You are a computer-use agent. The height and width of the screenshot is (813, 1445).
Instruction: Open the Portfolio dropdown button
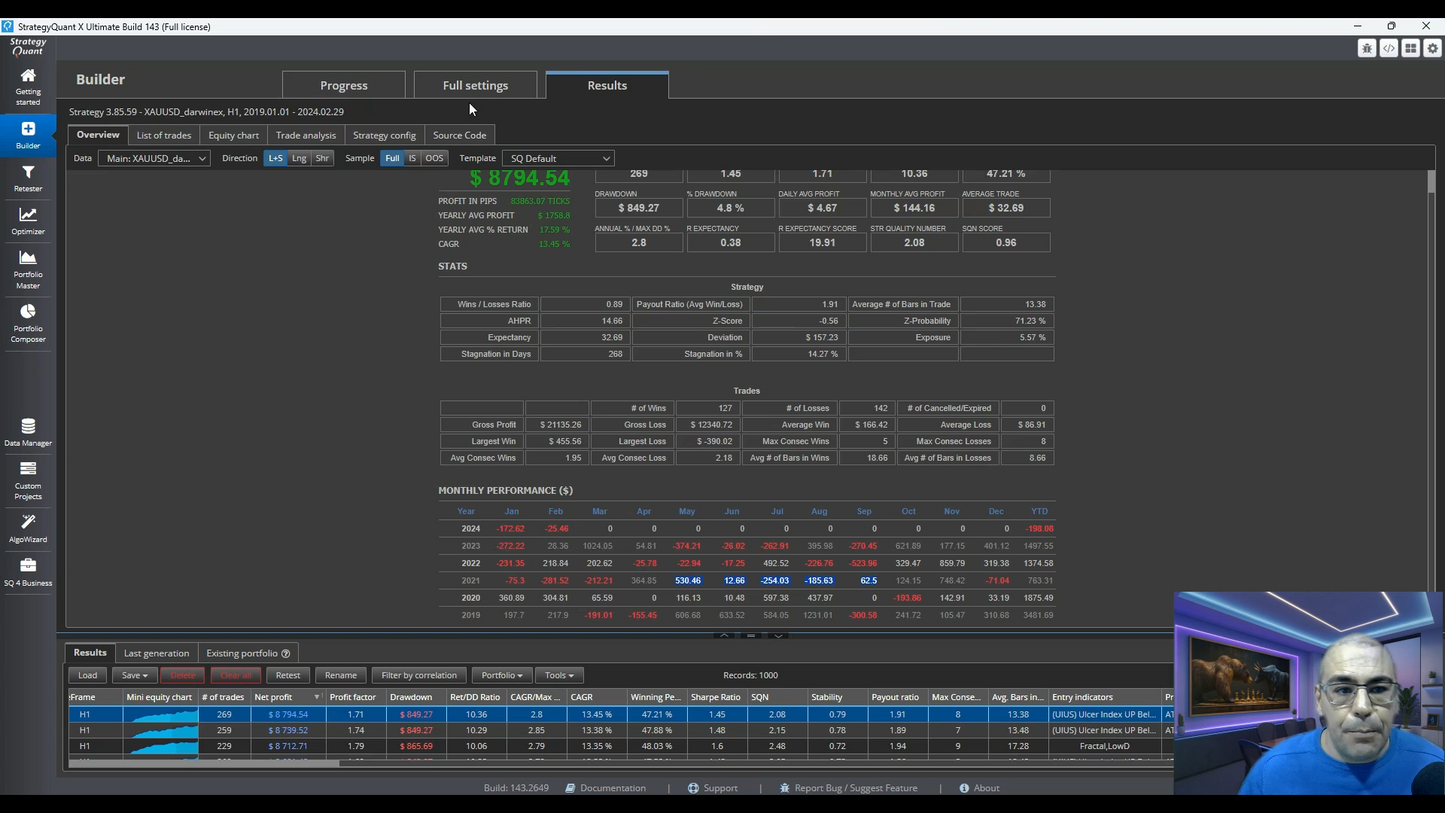point(501,675)
